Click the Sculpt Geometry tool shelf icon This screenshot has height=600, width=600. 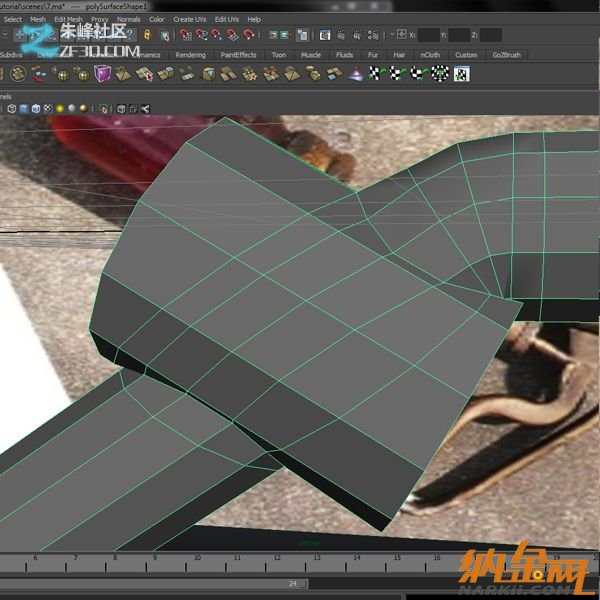[356, 74]
